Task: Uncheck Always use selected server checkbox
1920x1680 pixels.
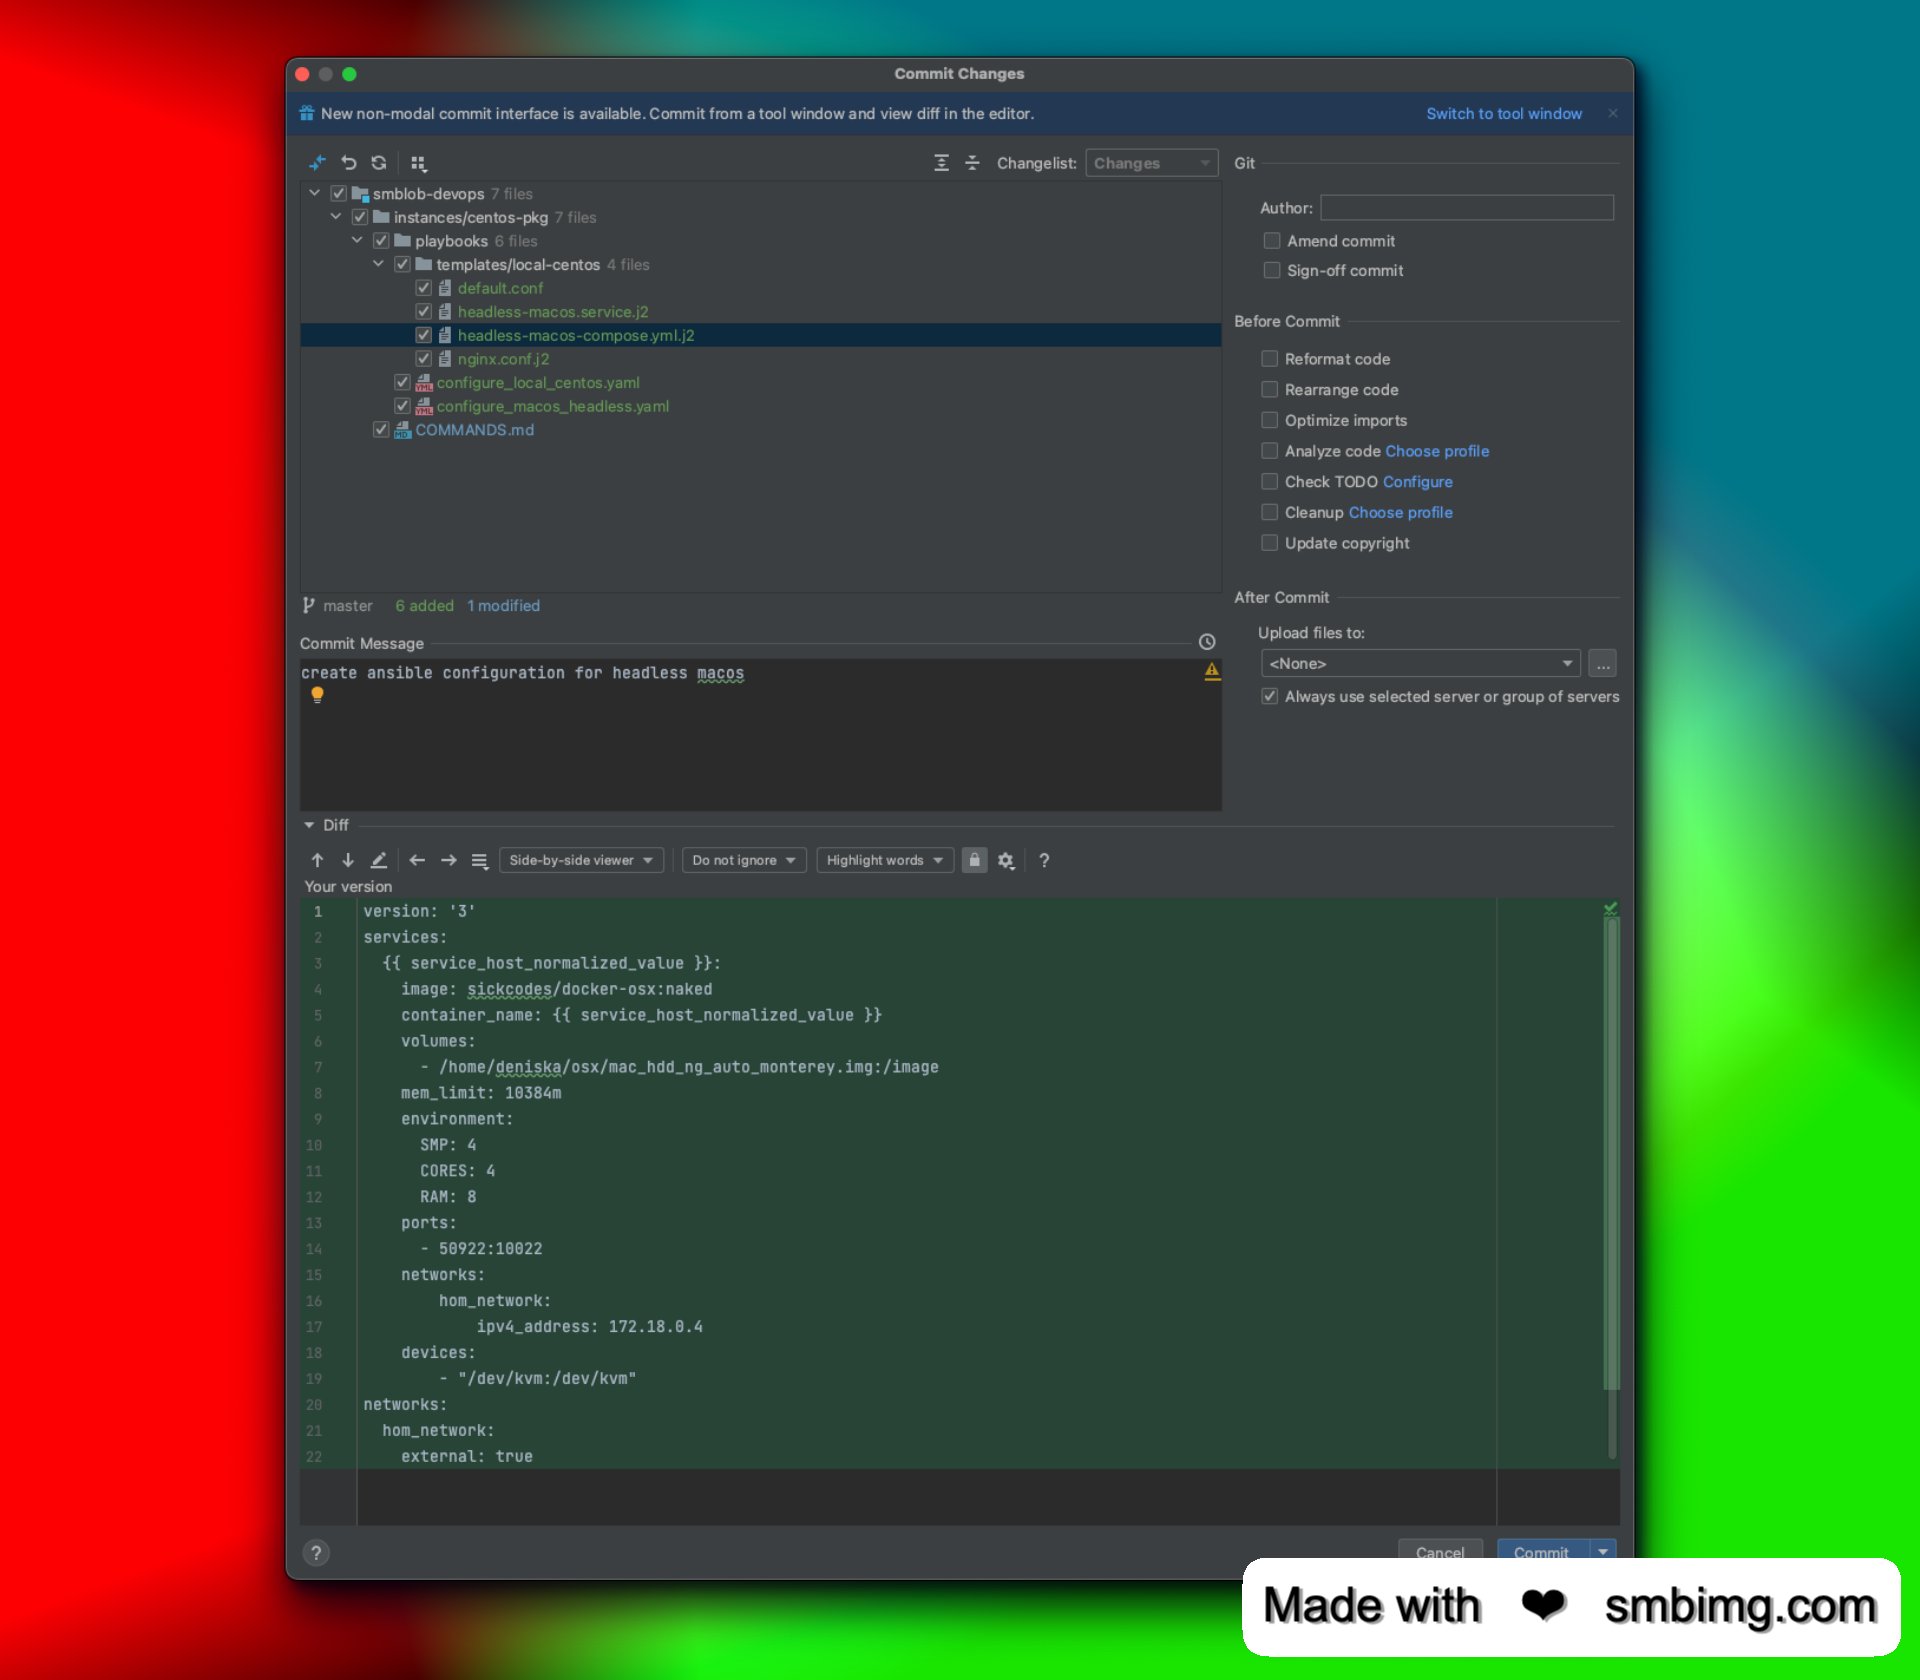Action: click(1270, 696)
